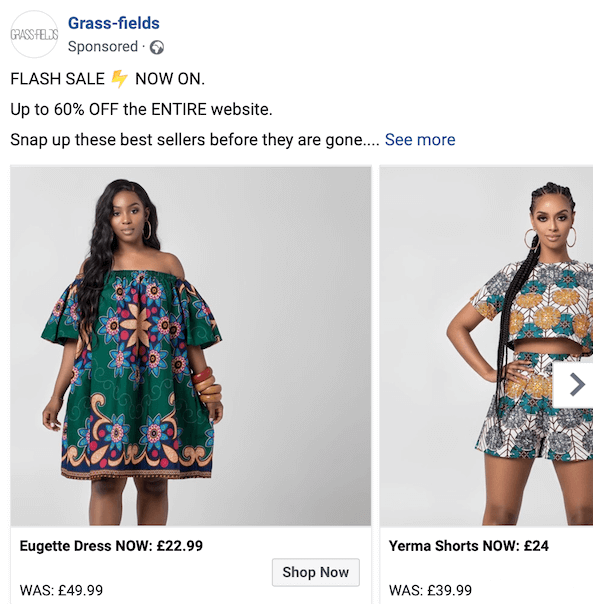Open the Yerma Shorts product image
Screen dimensions: 593x604
(x=487, y=346)
